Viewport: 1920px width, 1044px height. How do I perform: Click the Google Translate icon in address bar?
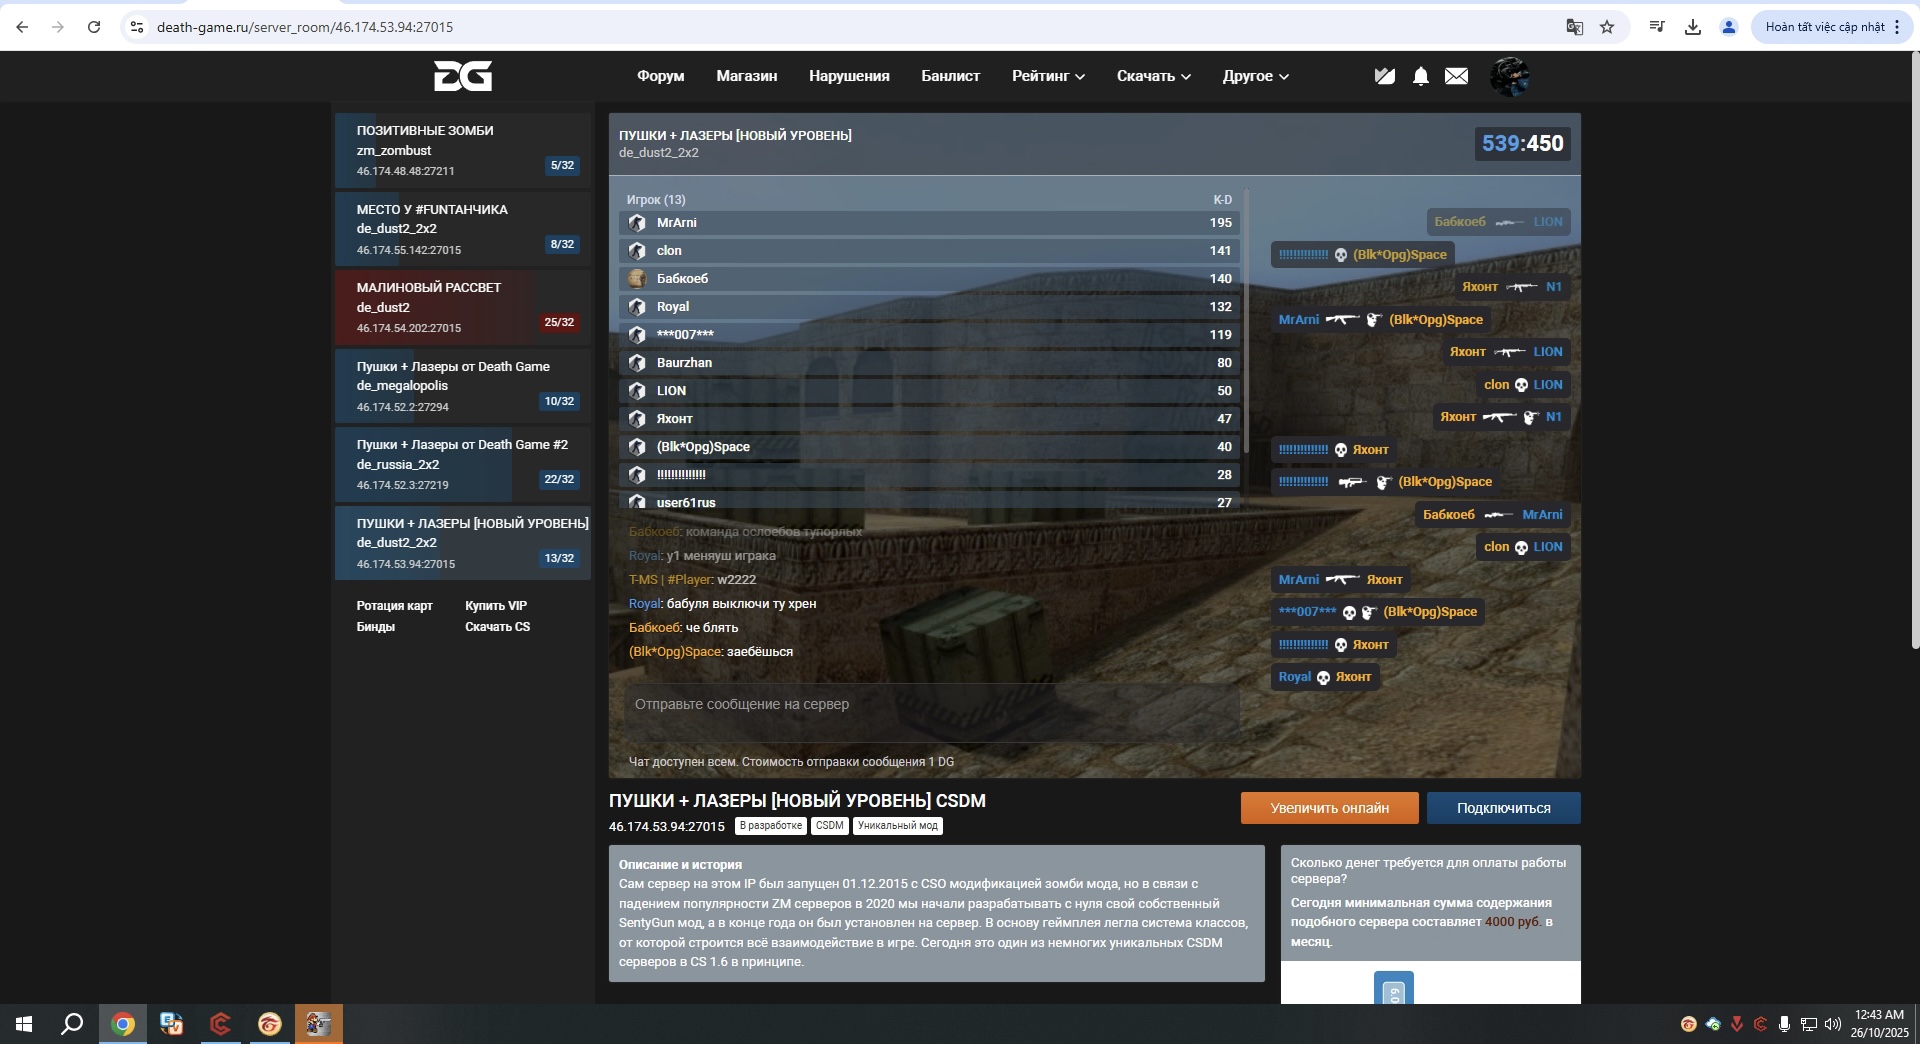(x=1574, y=27)
